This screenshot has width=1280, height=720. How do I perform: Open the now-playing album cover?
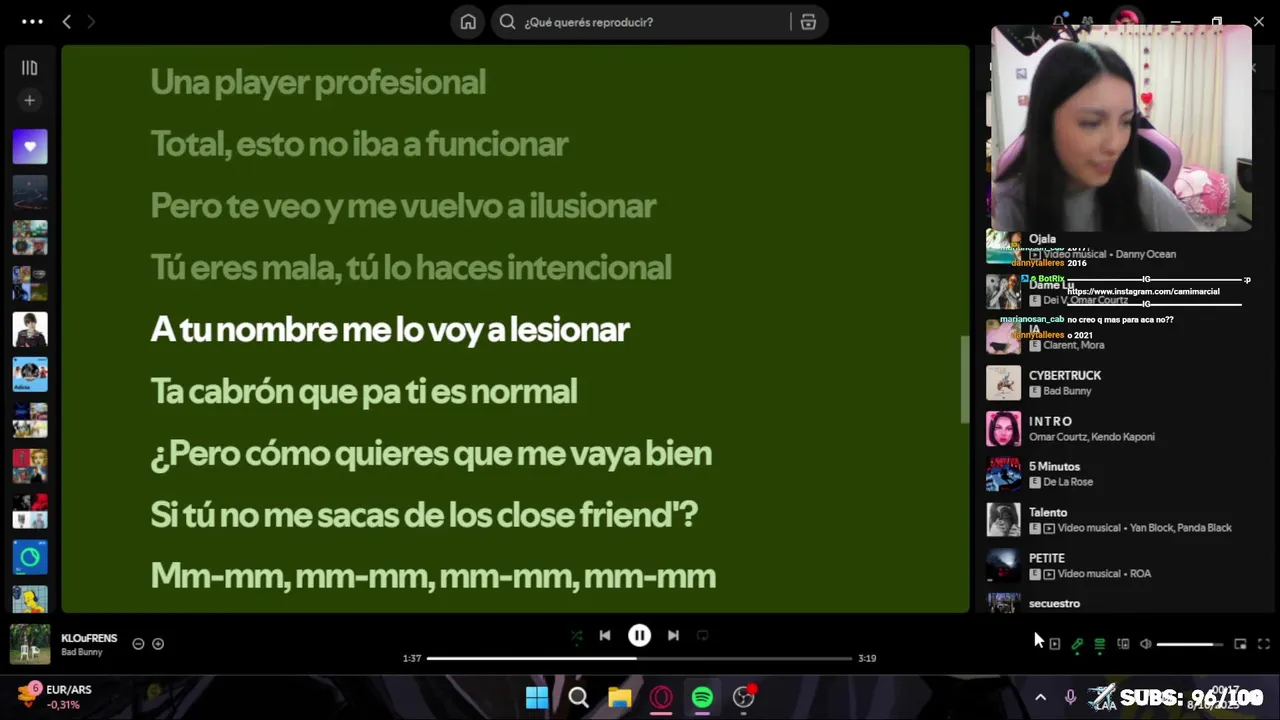point(30,644)
